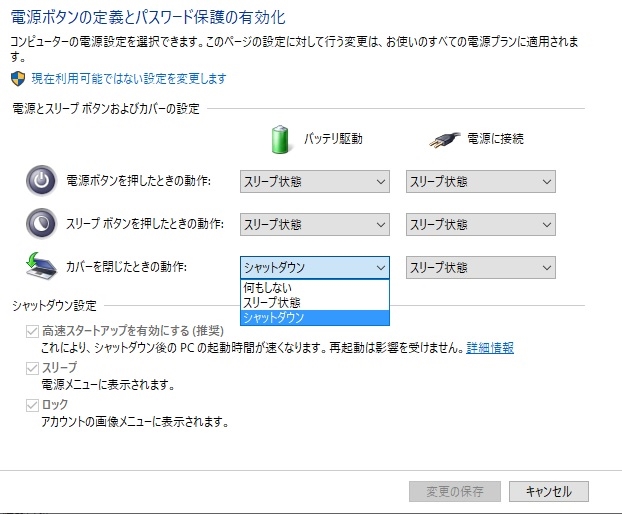Toggle the 高速スタートアップを有効にする checkbox
The height and width of the screenshot is (514, 622).
coord(32,331)
